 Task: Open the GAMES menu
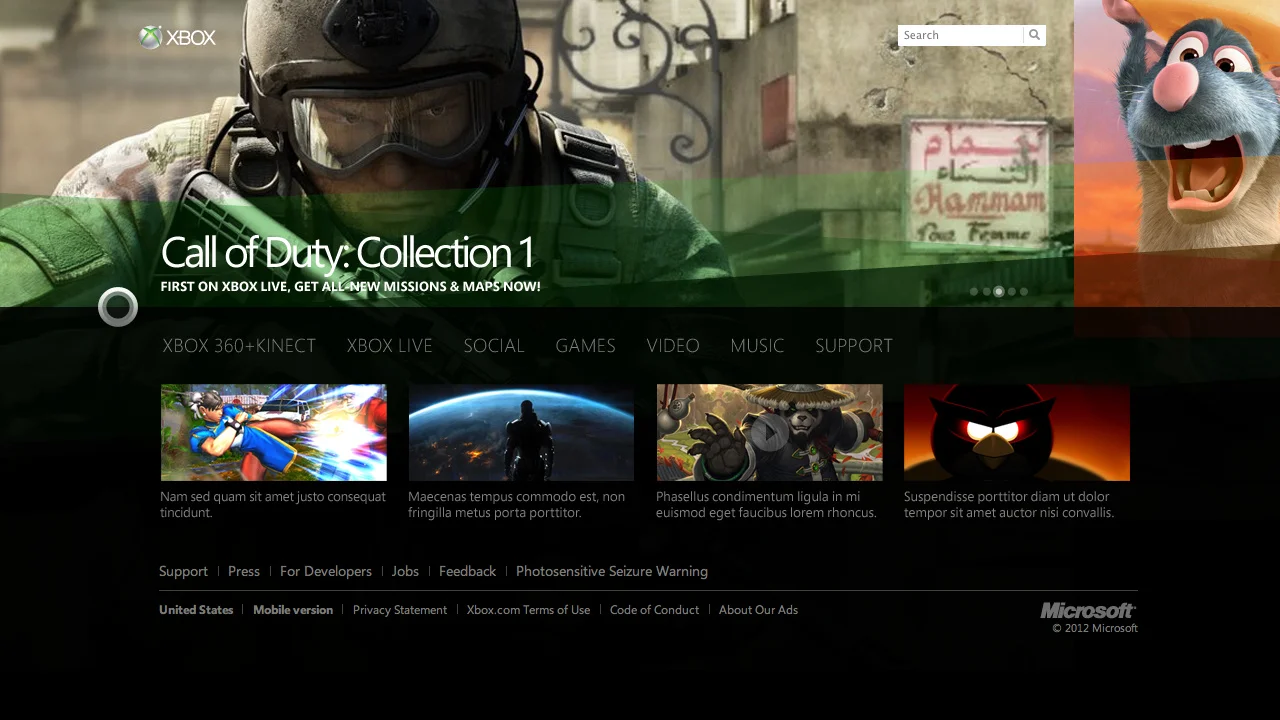(585, 346)
